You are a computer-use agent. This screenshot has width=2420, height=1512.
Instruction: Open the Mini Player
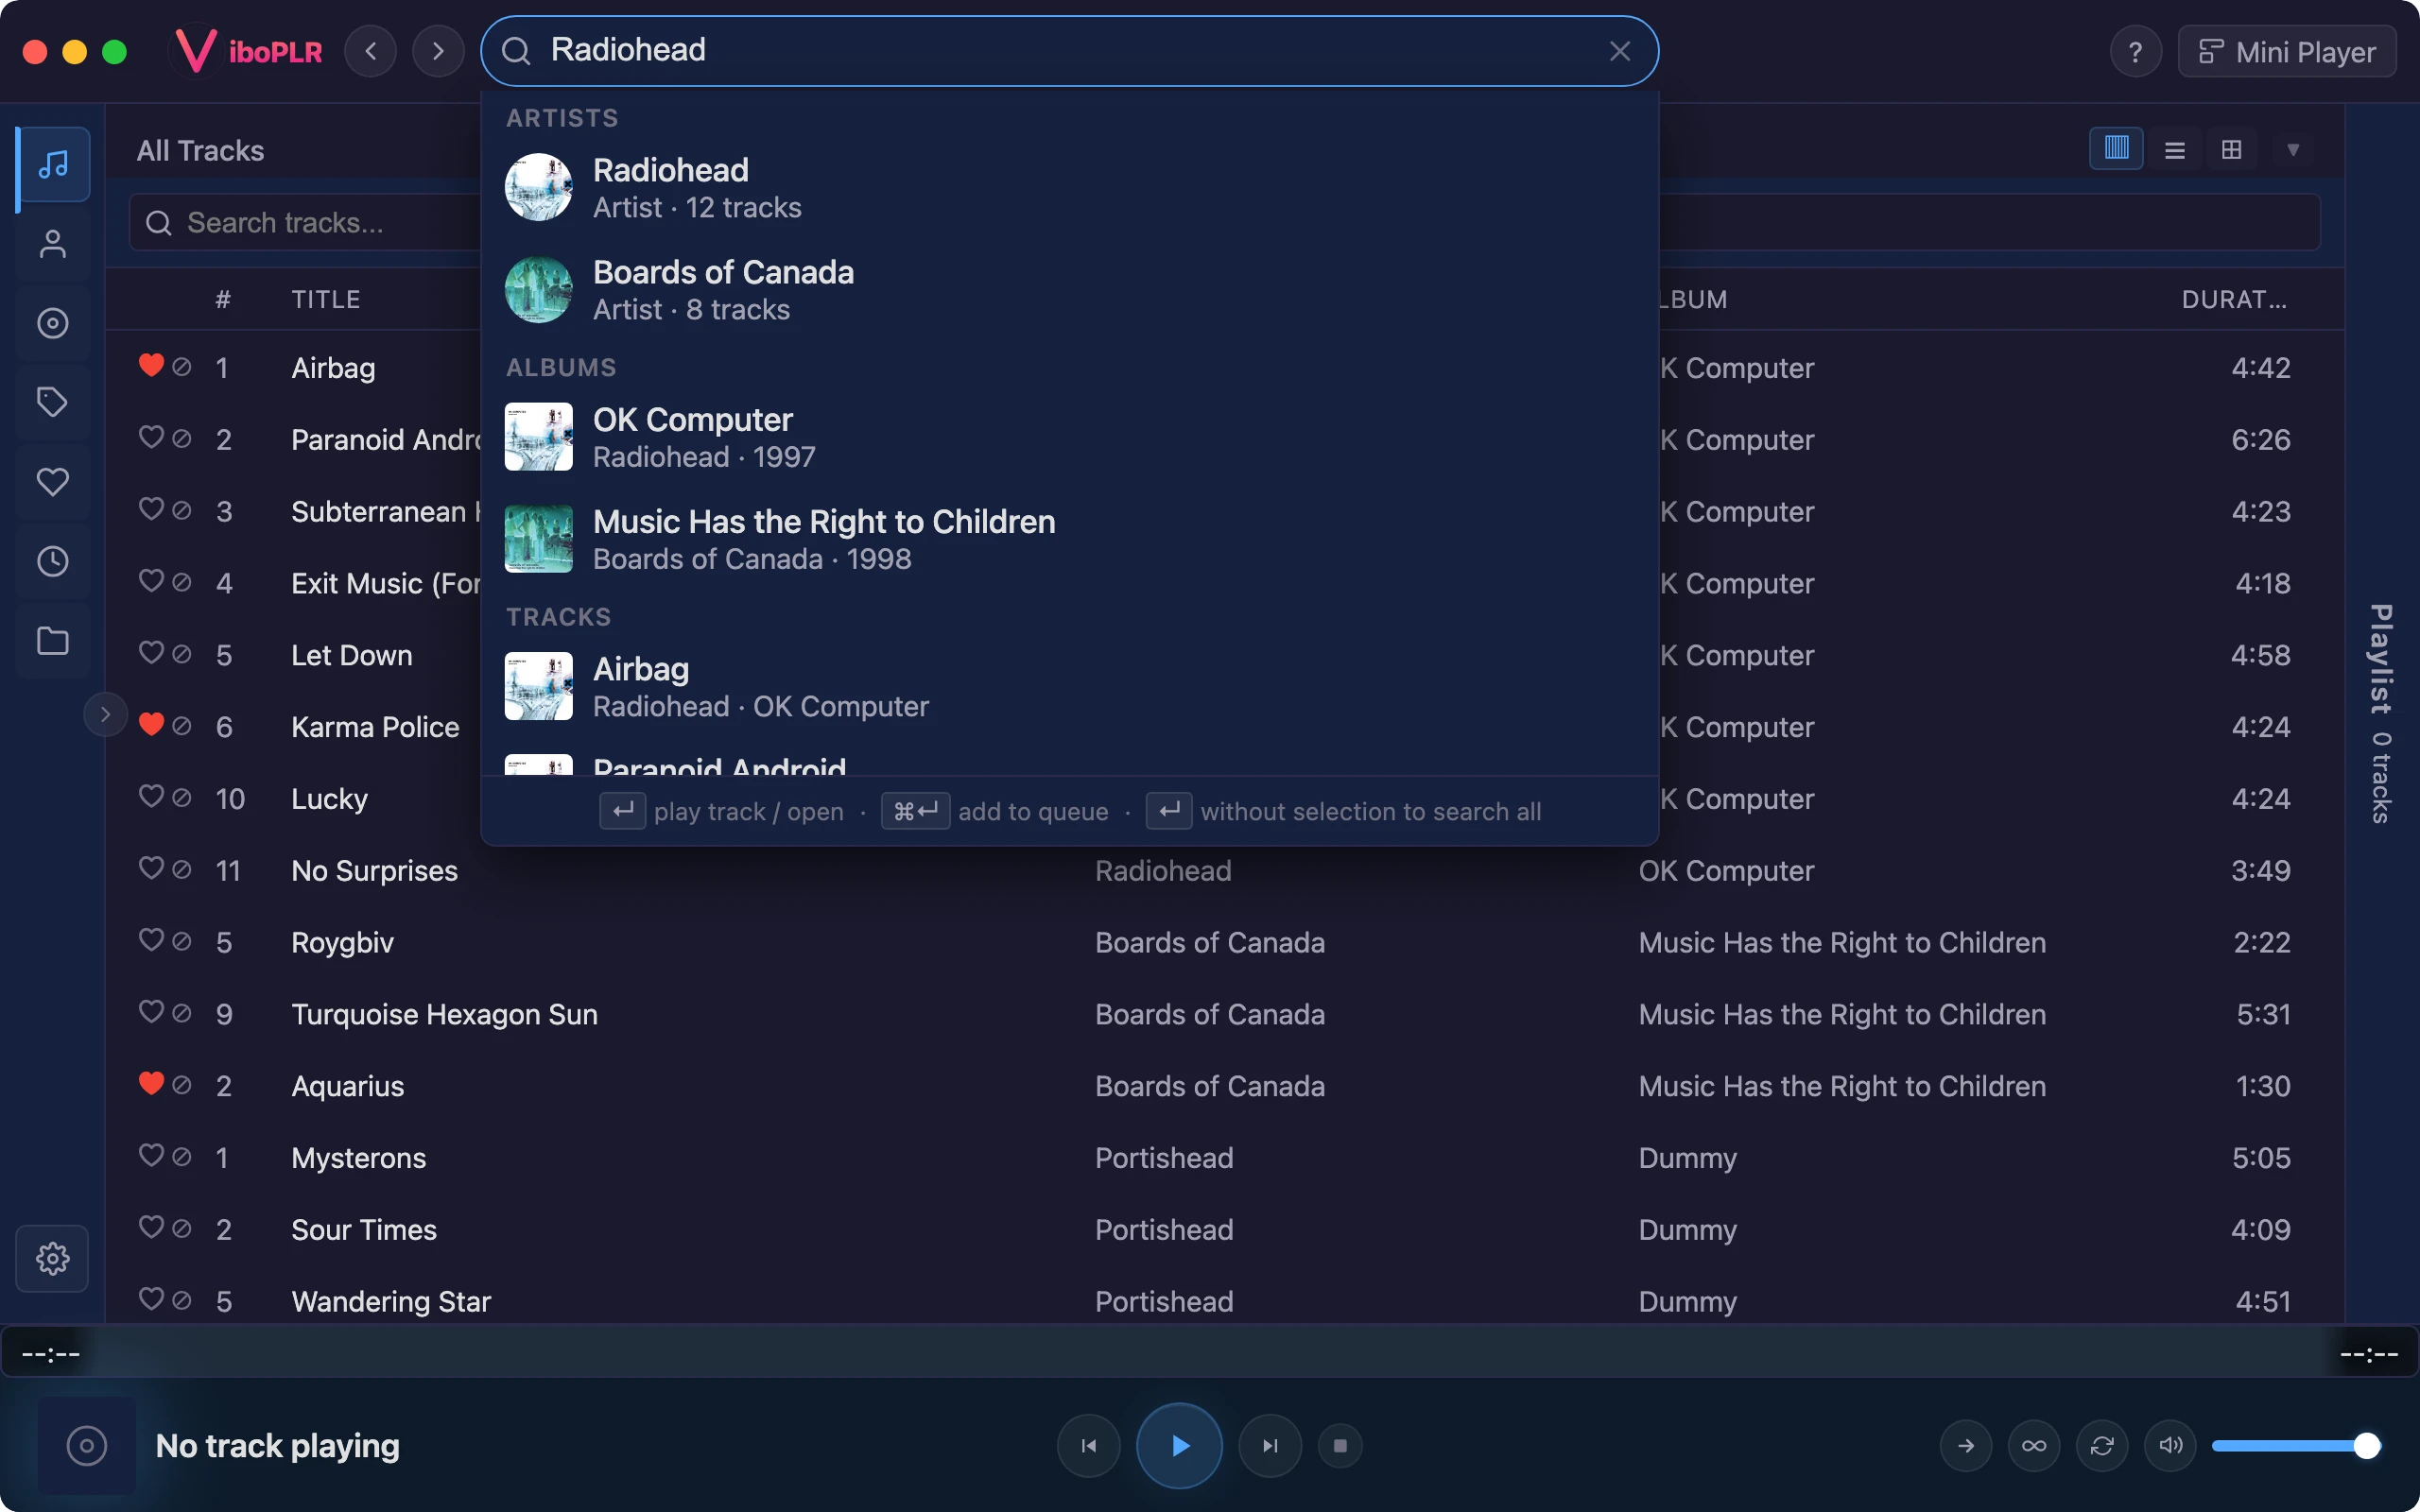[x=2287, y=52]
